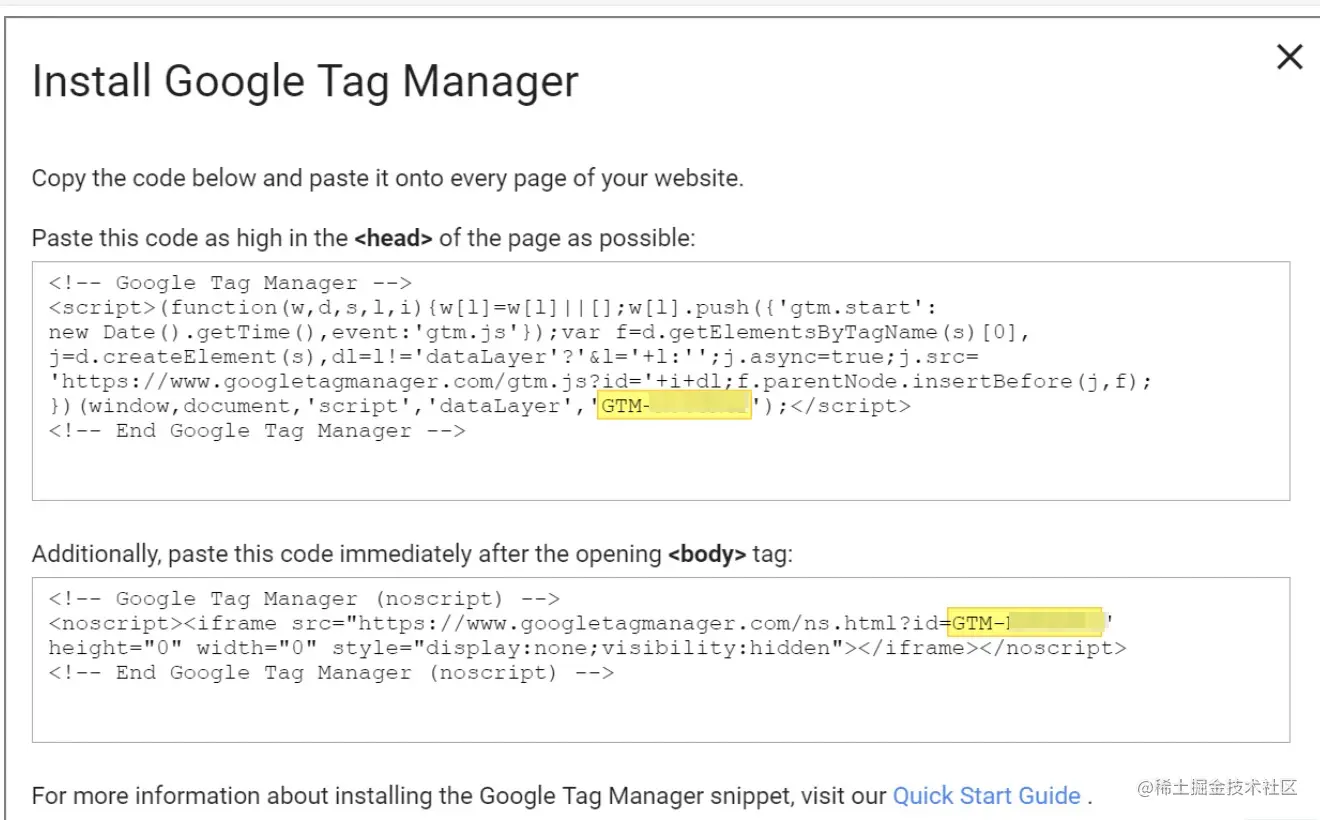Click the 'Copy the code below' instruction text

388,179
